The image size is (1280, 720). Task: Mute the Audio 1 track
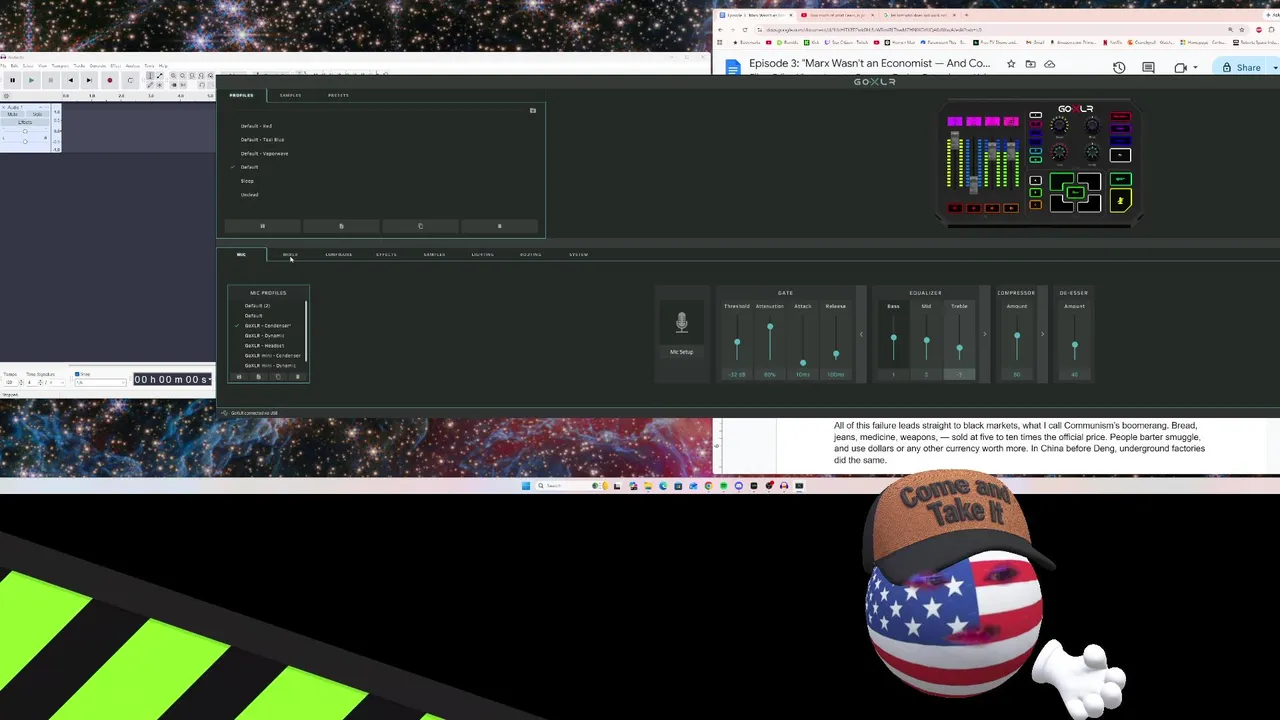point(13,114)
